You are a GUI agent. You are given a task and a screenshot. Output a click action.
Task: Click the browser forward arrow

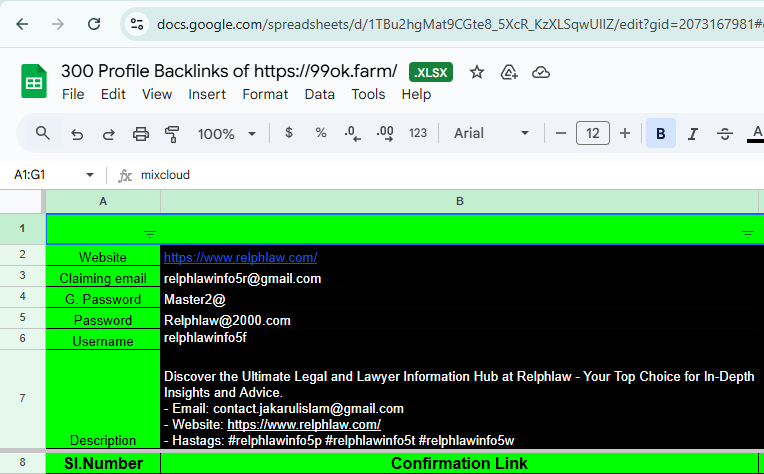58,24
